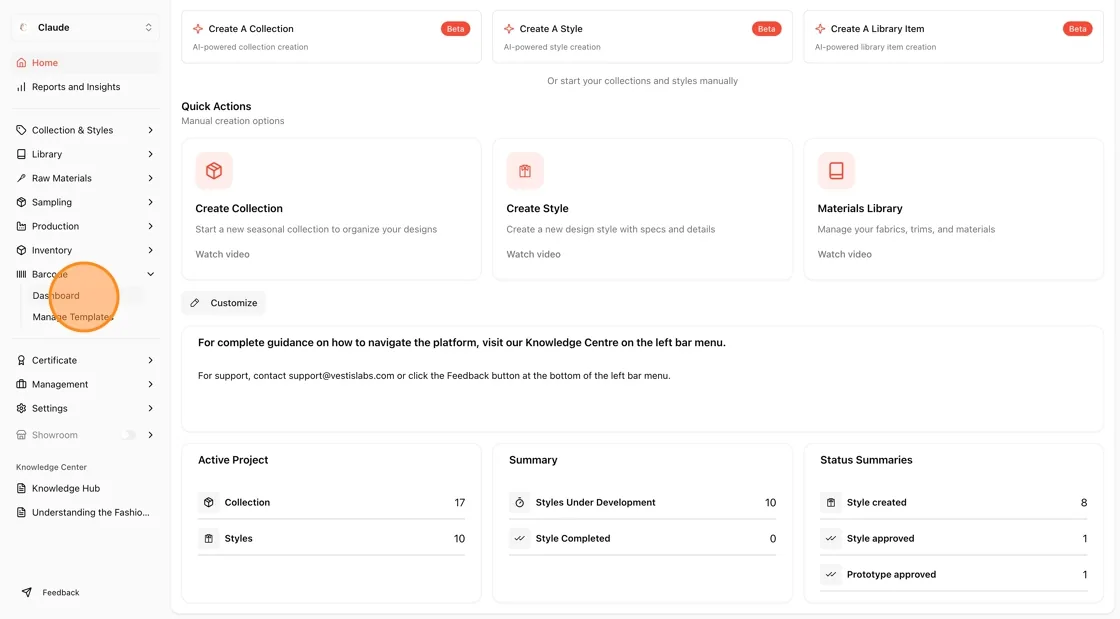This screenshot has height=619, width=1120.
Task: Click the Reports and Insights bar chart icon
Action: tap(21, 87)
